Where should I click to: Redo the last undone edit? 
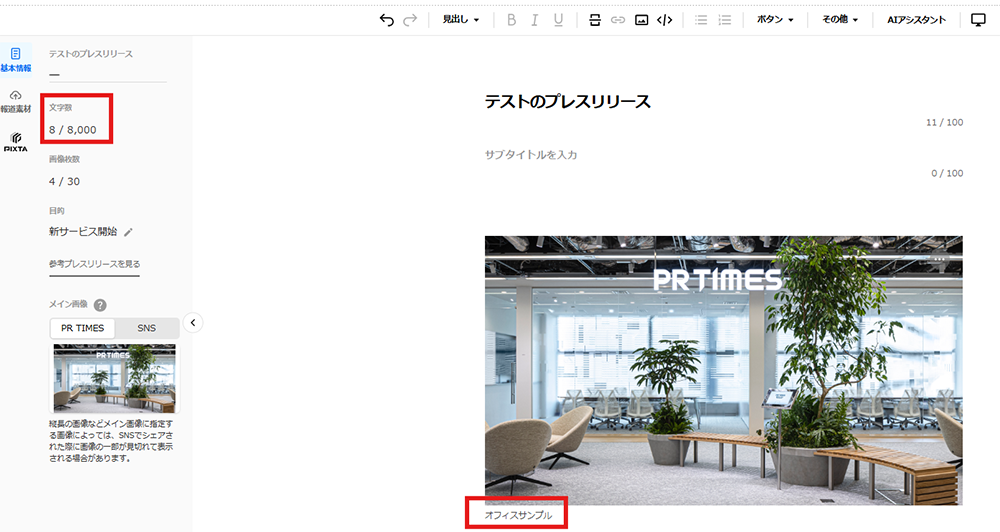tap(410, 20)
